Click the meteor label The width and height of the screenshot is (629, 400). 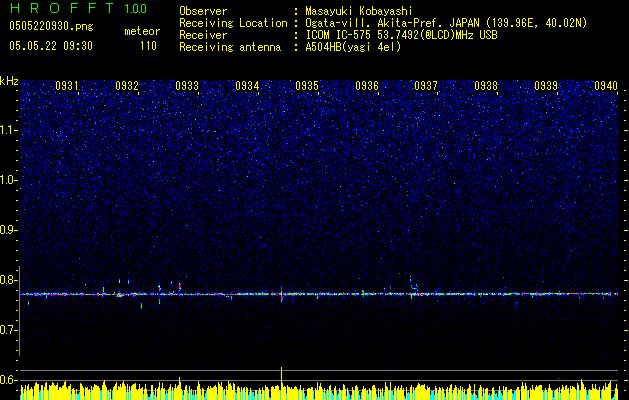(142, 31)
